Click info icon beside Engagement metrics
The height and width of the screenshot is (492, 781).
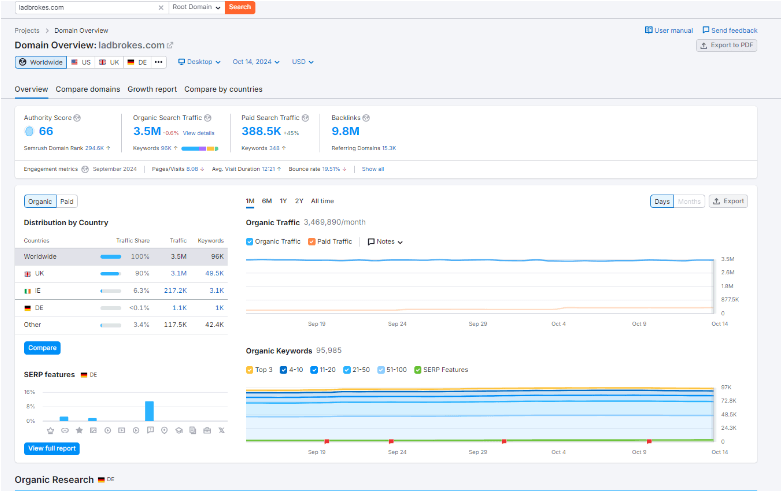point(85,169)
